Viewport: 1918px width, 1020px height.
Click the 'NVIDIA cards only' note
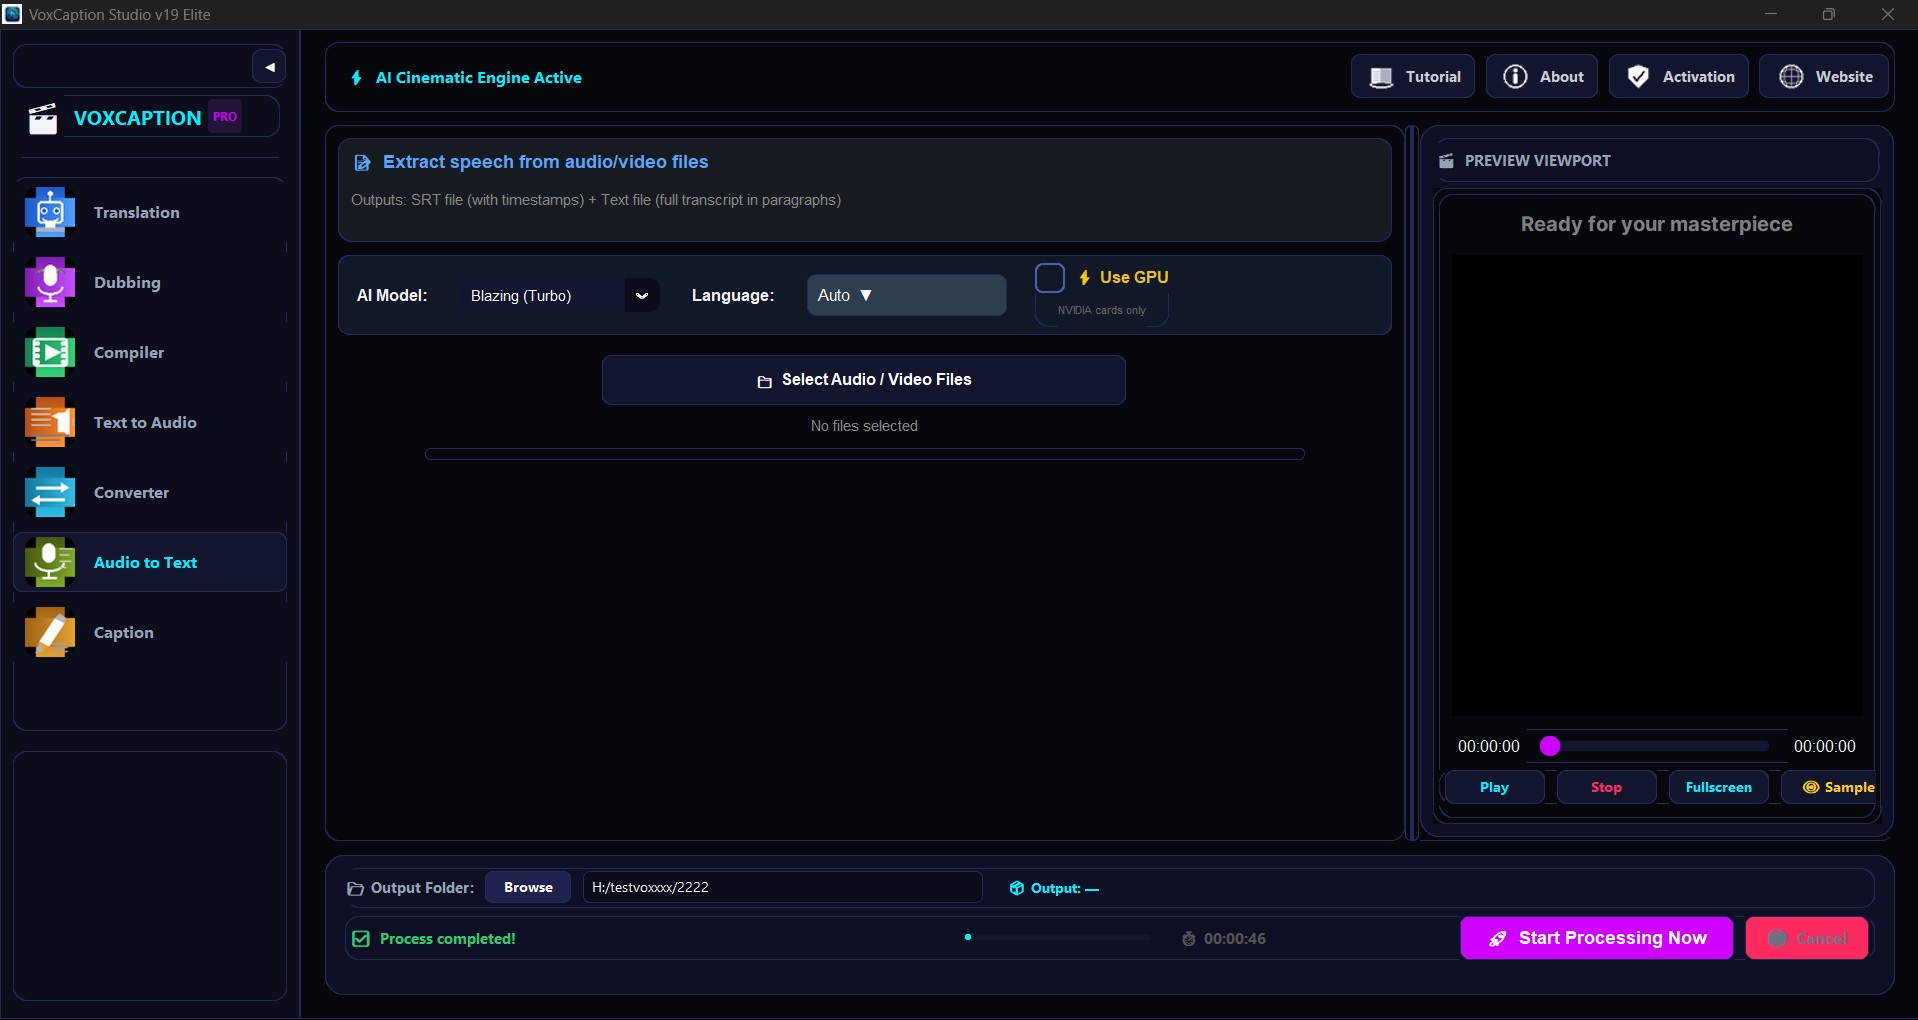pos(1102,310)
